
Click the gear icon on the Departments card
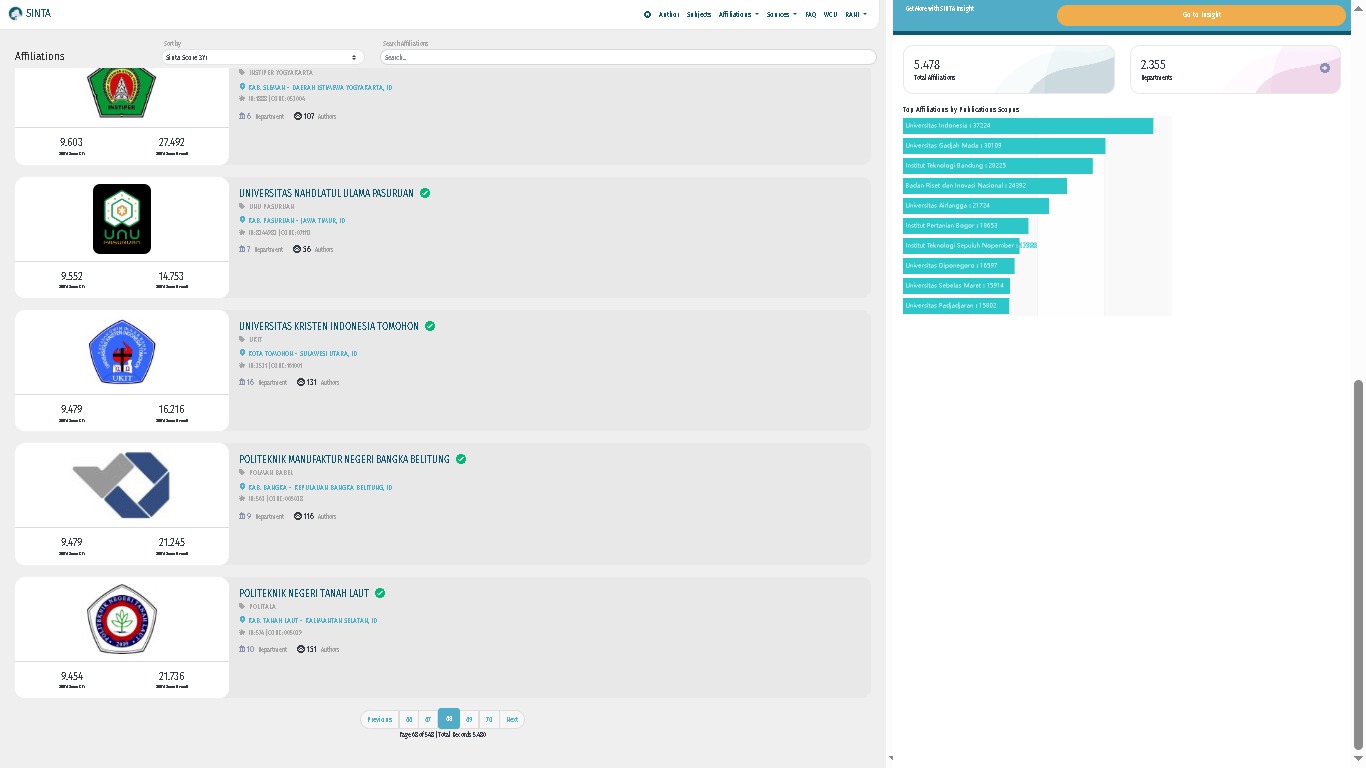(x=1325, y=68)
